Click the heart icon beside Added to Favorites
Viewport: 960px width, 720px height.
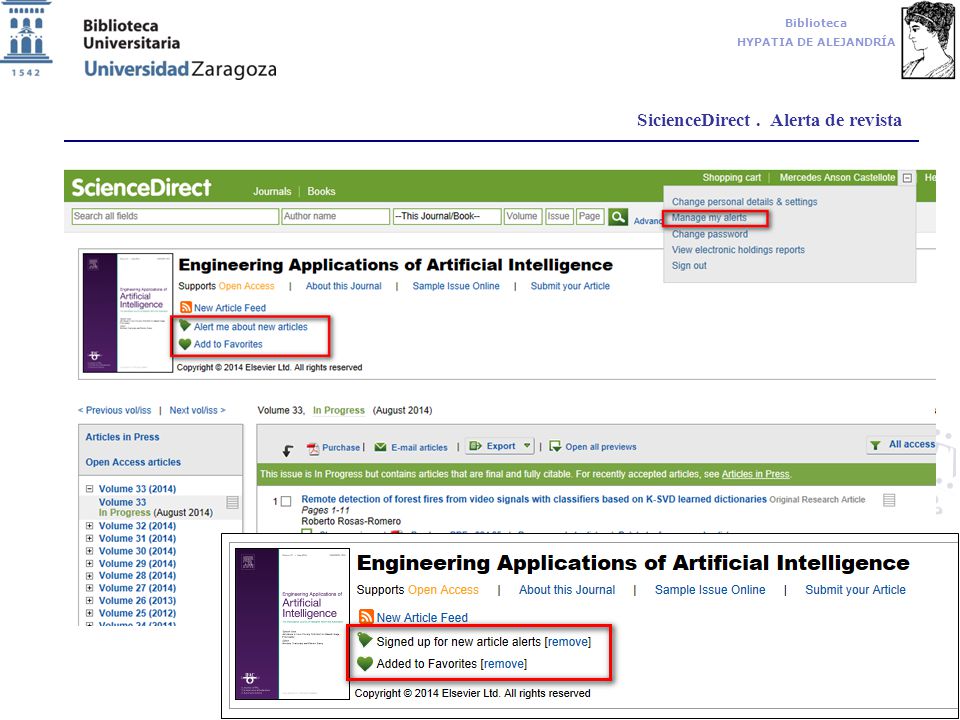[x=365, y=664]
